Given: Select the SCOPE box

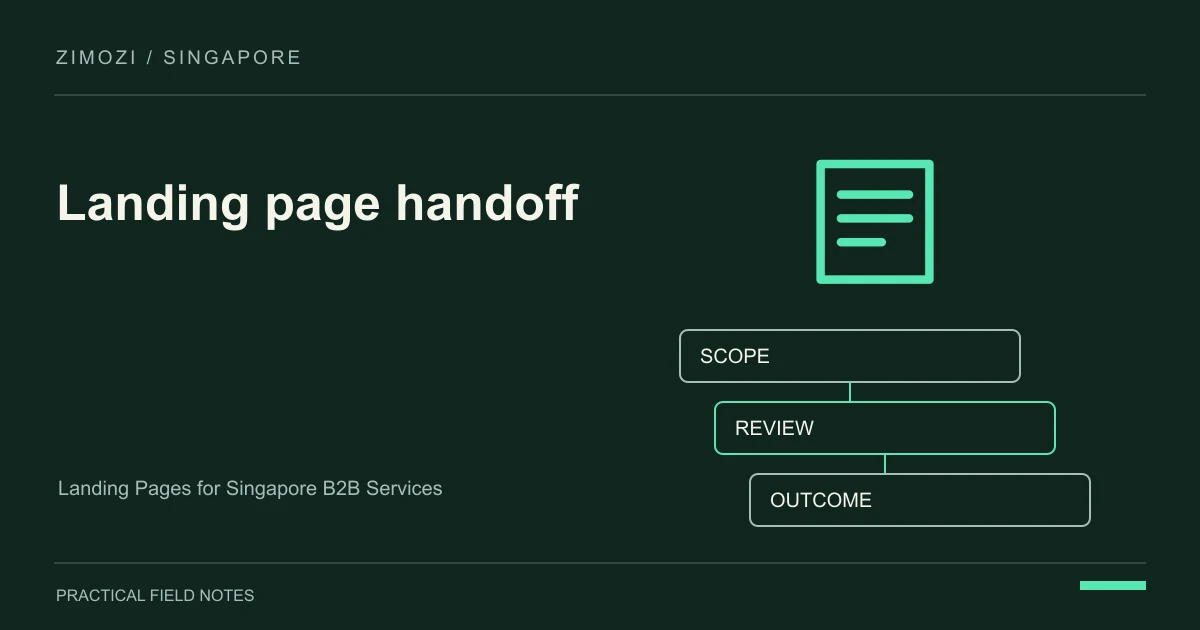Looking at the screenshot, I should pyautogui.click(x=850, y=356).
